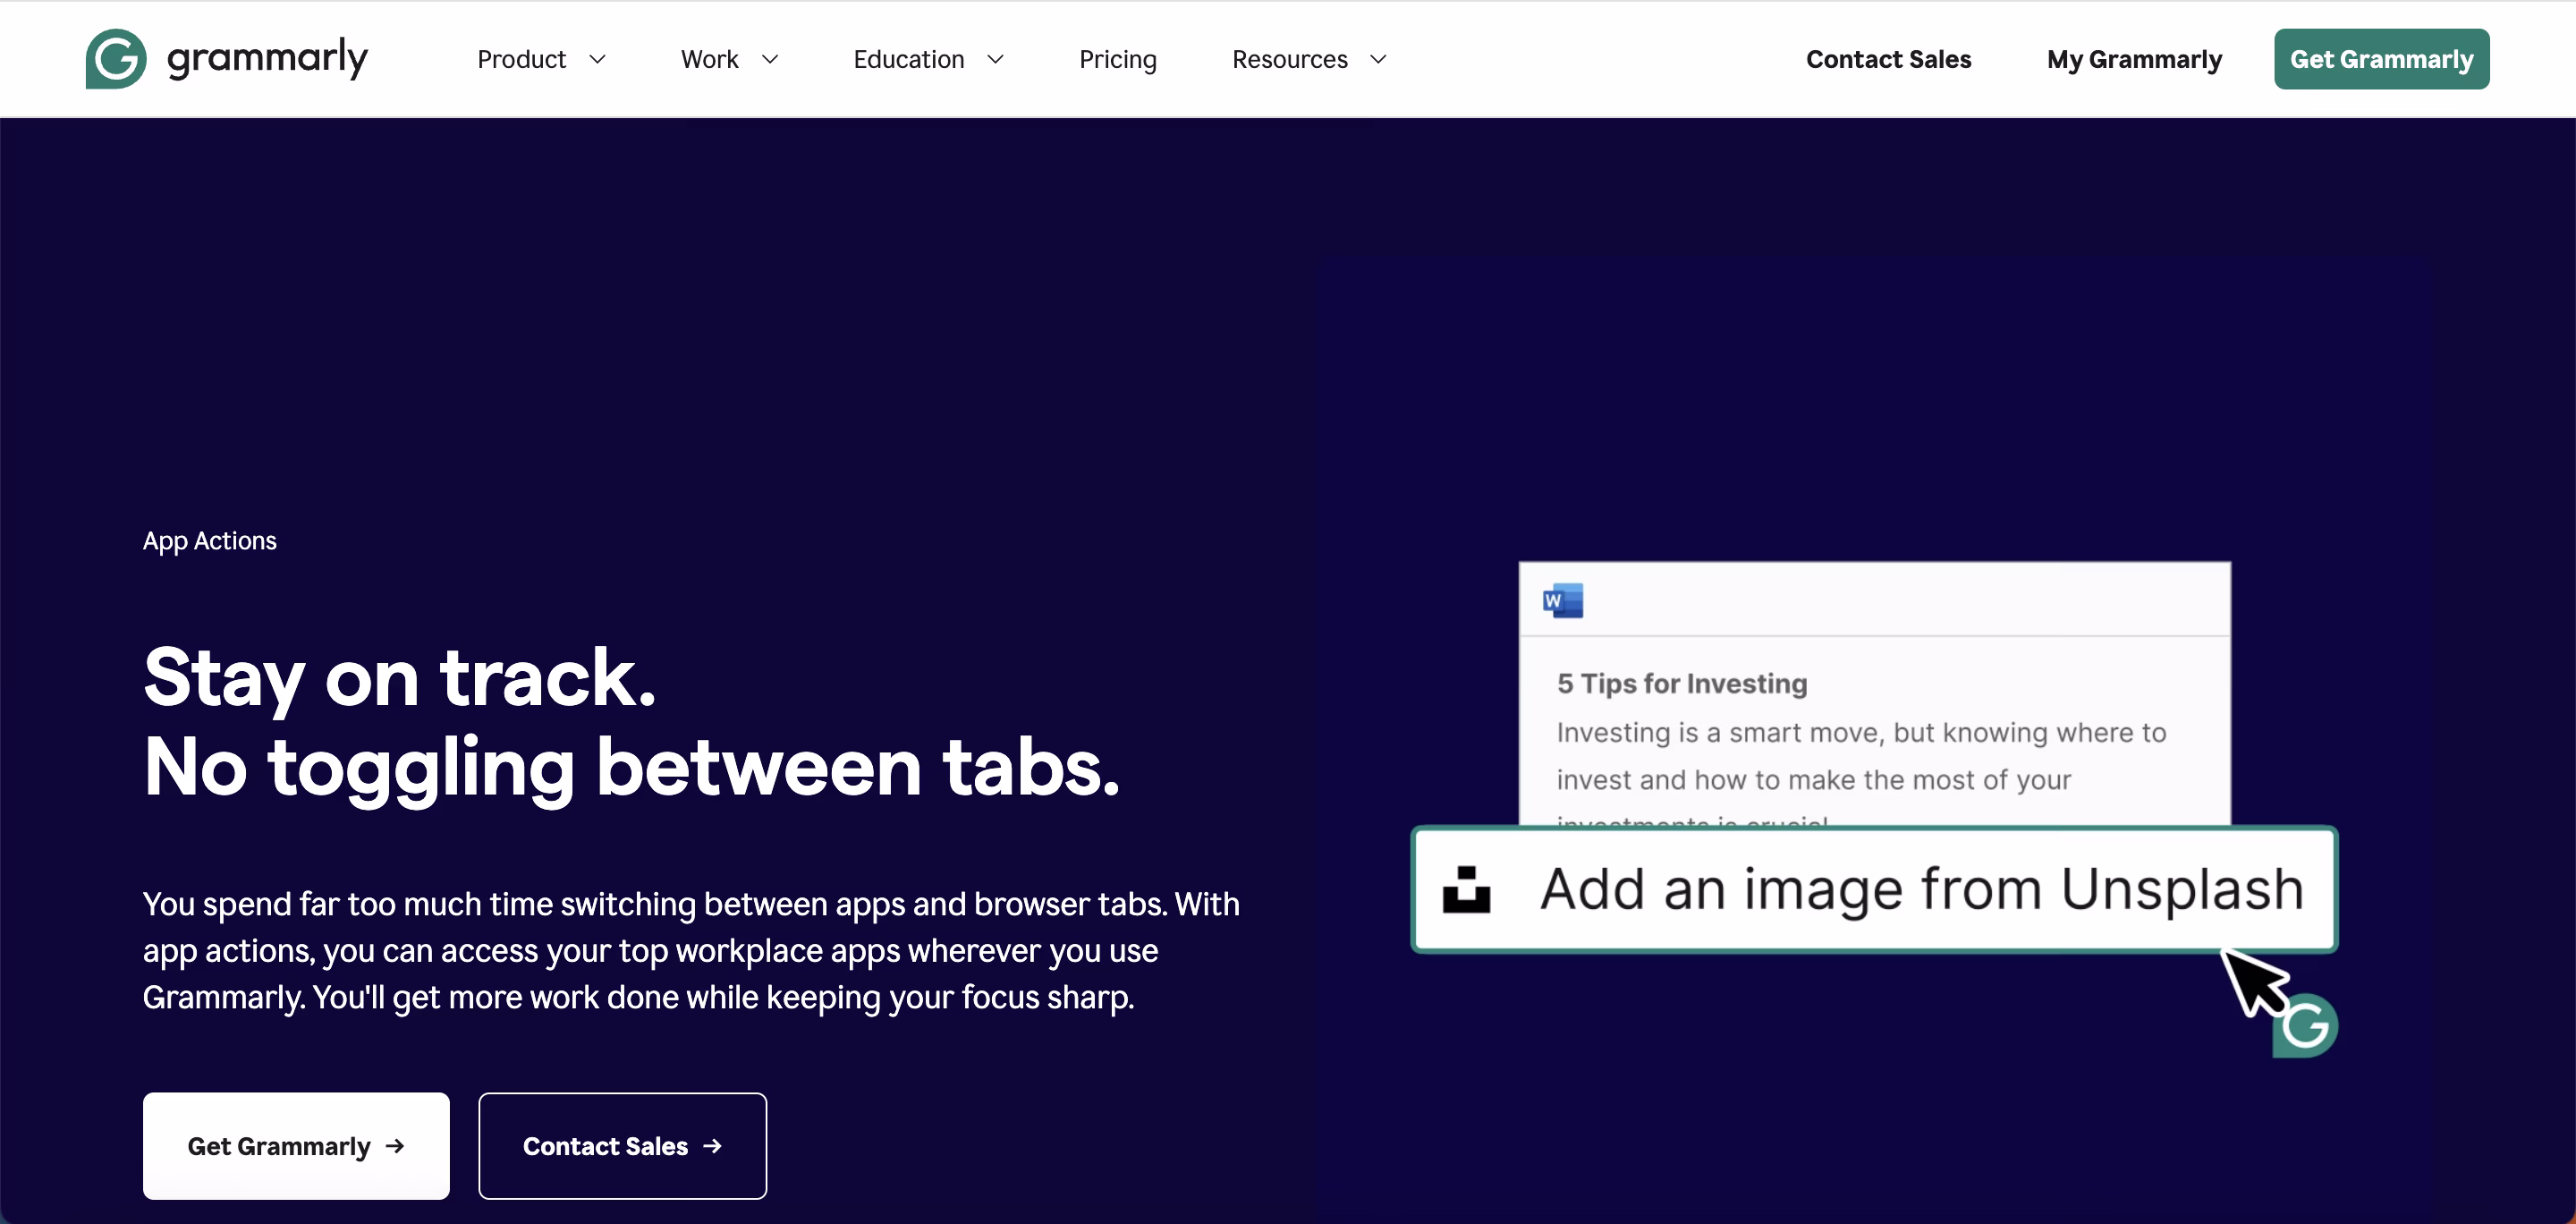Click Contact Sales in the header

1888,60
